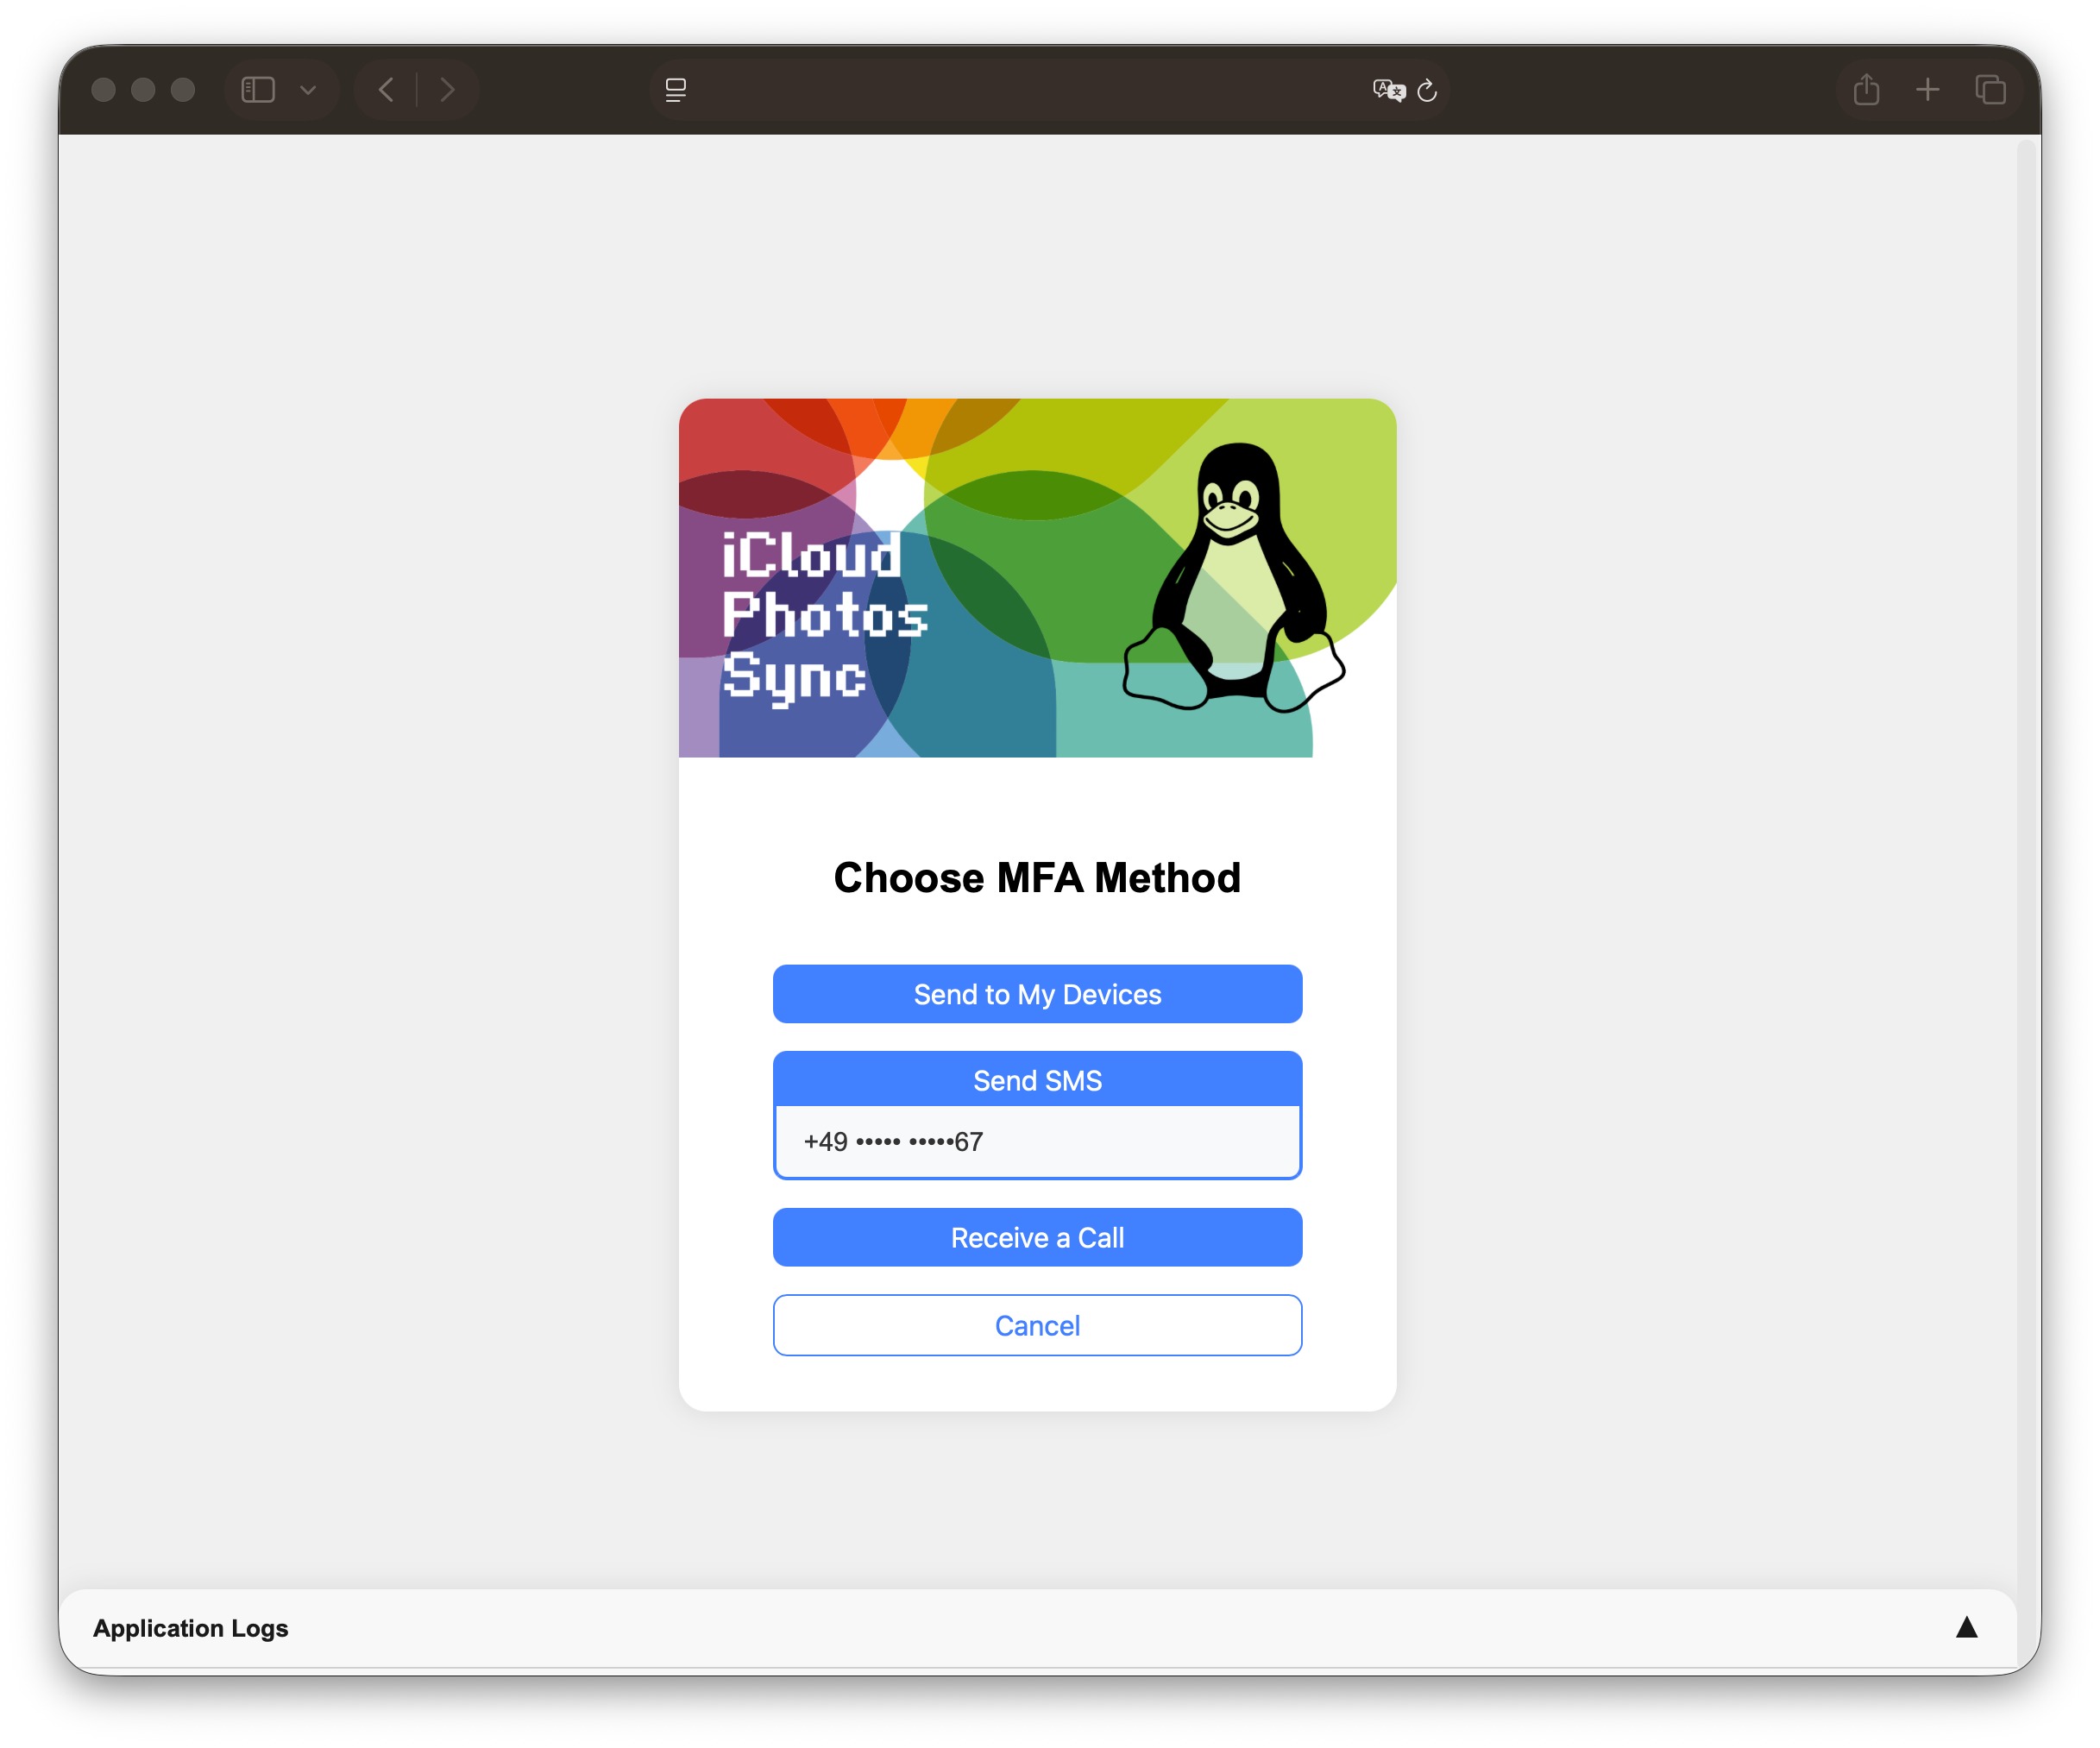Click the page format icon in the address bar
Screen dimensions: 2100x1748
pyautogui.click(x=676, y=90)
